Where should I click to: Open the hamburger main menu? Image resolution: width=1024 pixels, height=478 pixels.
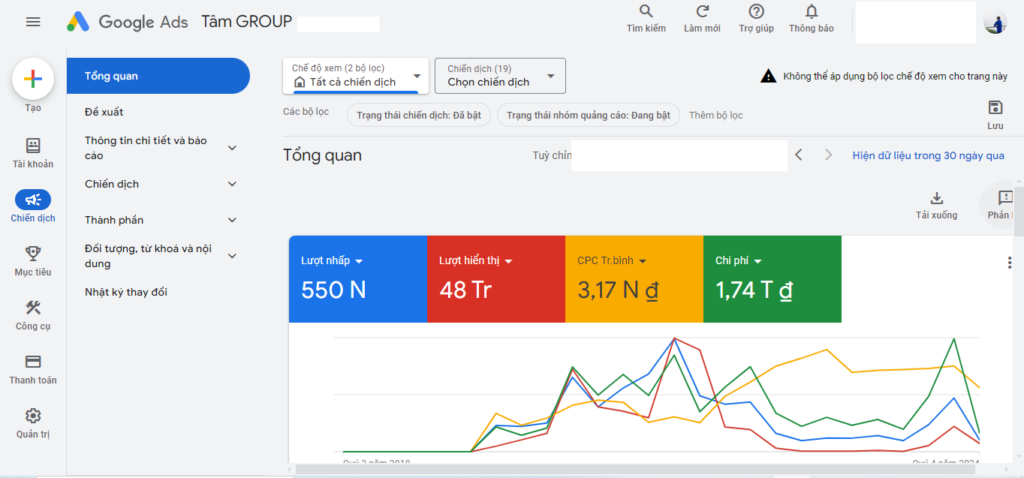pos(33,22)
